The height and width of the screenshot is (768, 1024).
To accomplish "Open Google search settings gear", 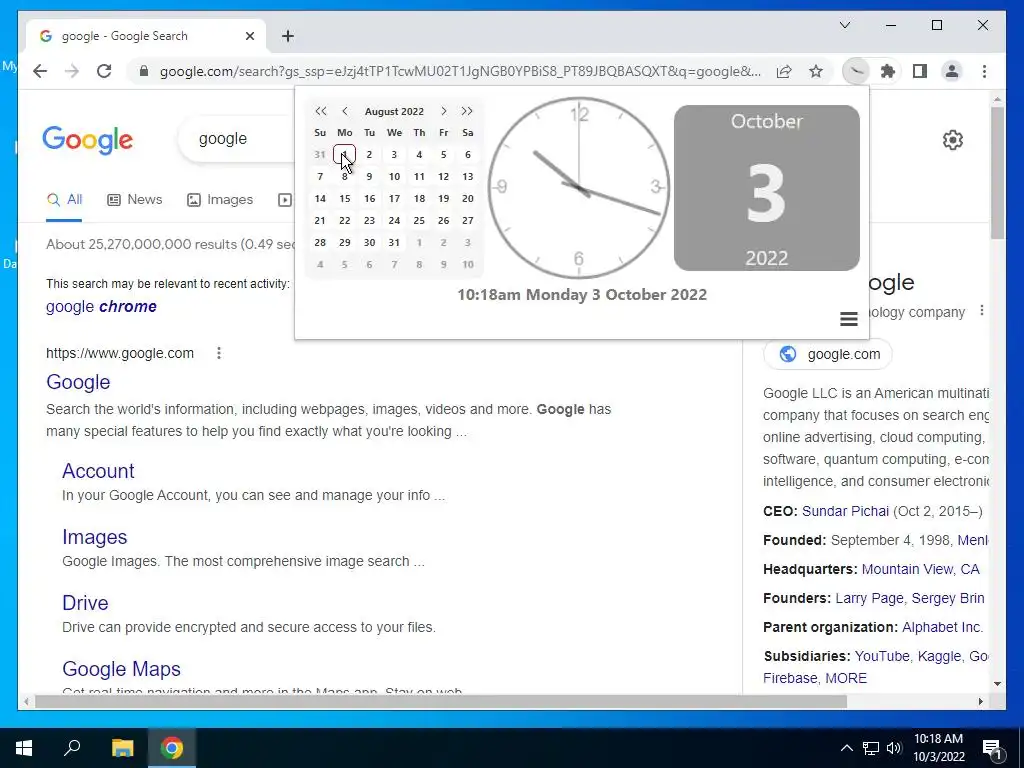I will click(x=952, y=140).
